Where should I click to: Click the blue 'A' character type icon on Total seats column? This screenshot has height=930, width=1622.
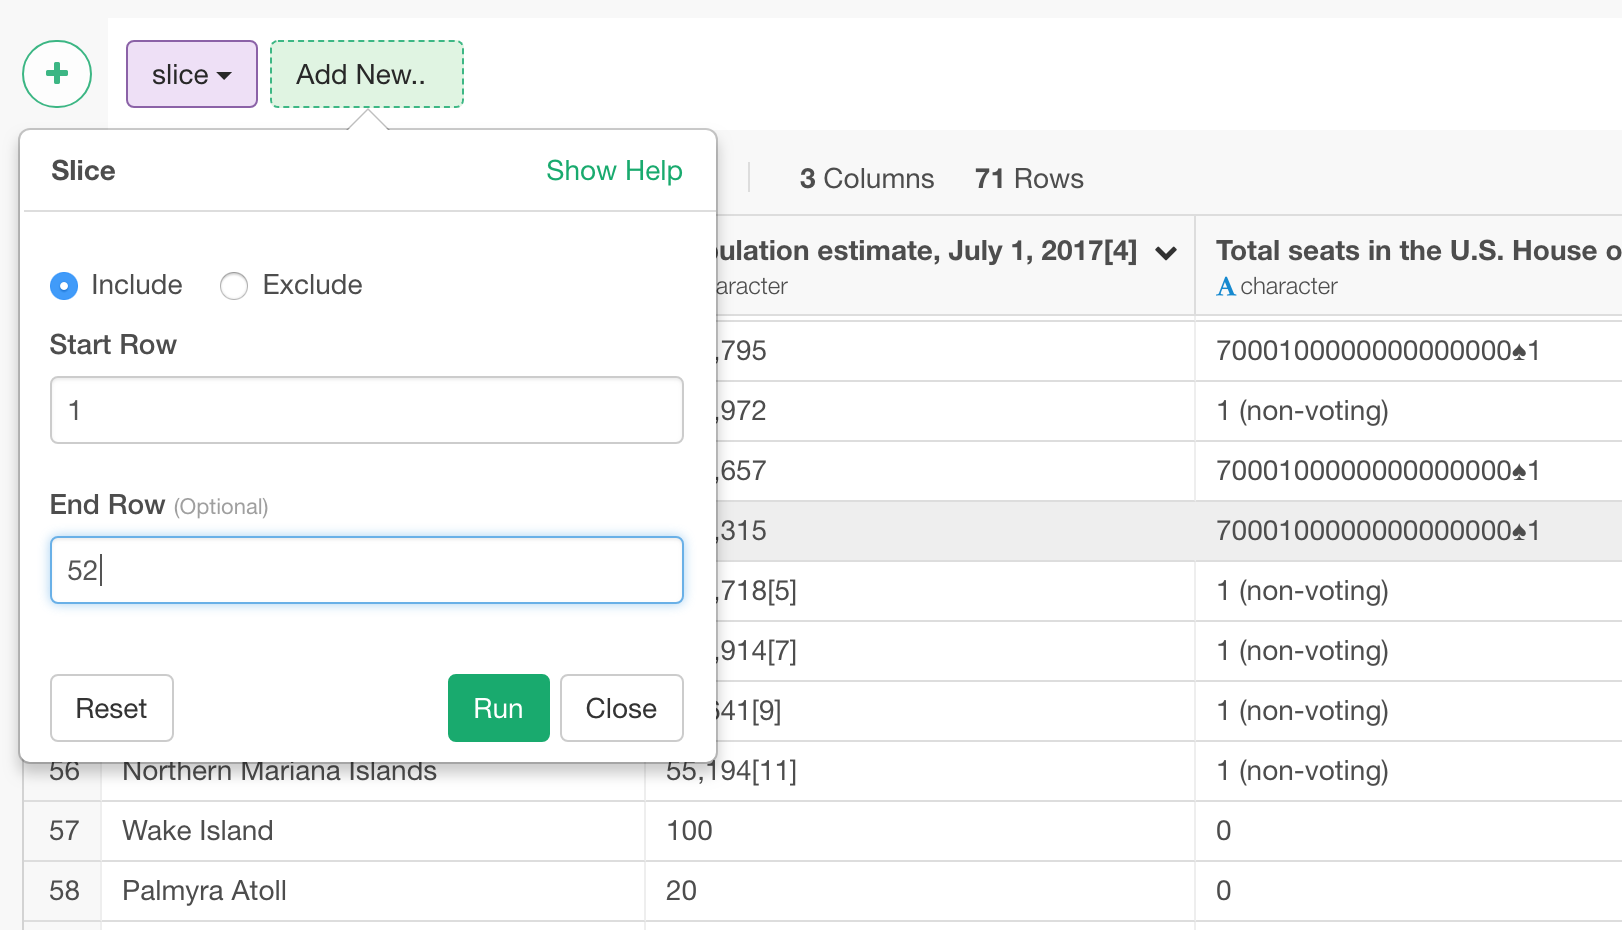pyautogui.click(x=1225, y=286)
